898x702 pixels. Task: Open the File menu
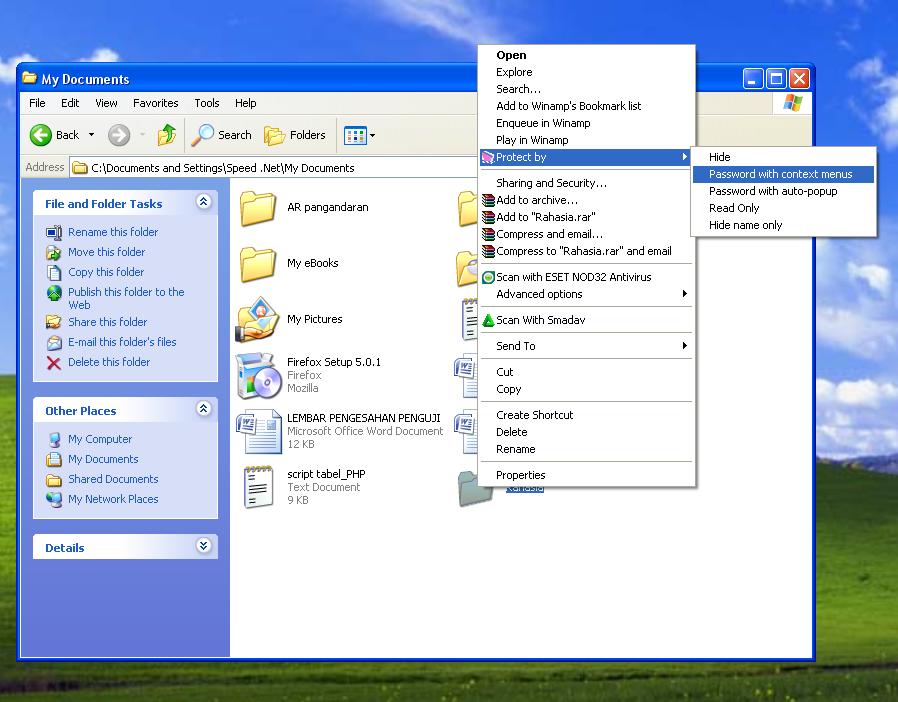click(x=37, y=103)
